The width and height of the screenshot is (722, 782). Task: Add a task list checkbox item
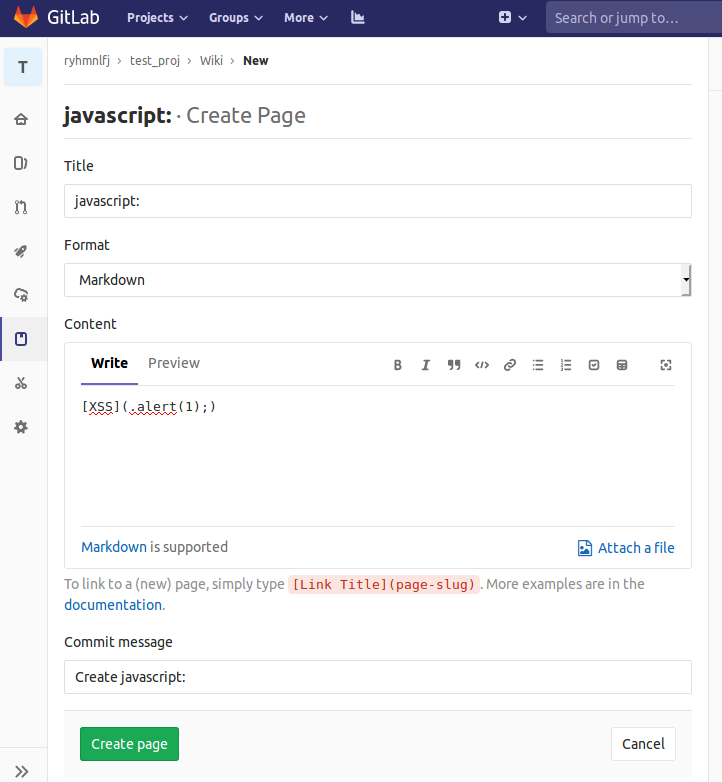pyautogui.click(x=594, y=365)
